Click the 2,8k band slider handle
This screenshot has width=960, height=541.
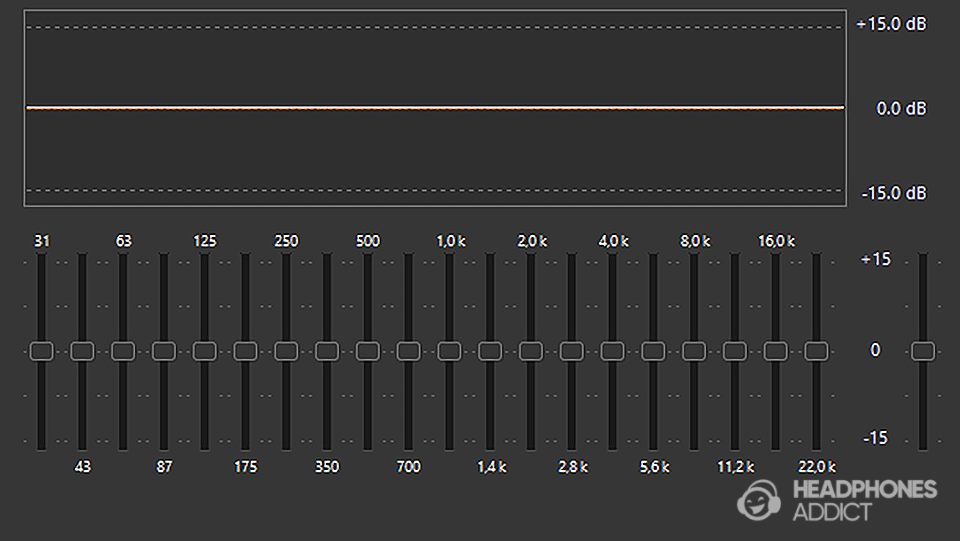[571, 351]
